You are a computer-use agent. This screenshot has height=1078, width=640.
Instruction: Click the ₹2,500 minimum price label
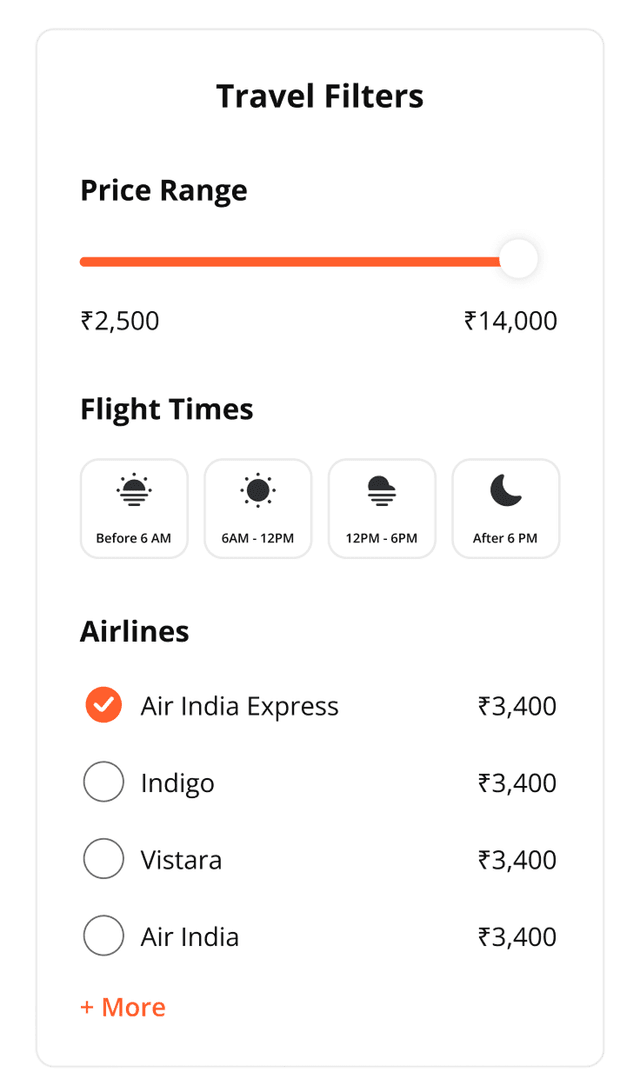pyautogui.click(x=121, y=320)
